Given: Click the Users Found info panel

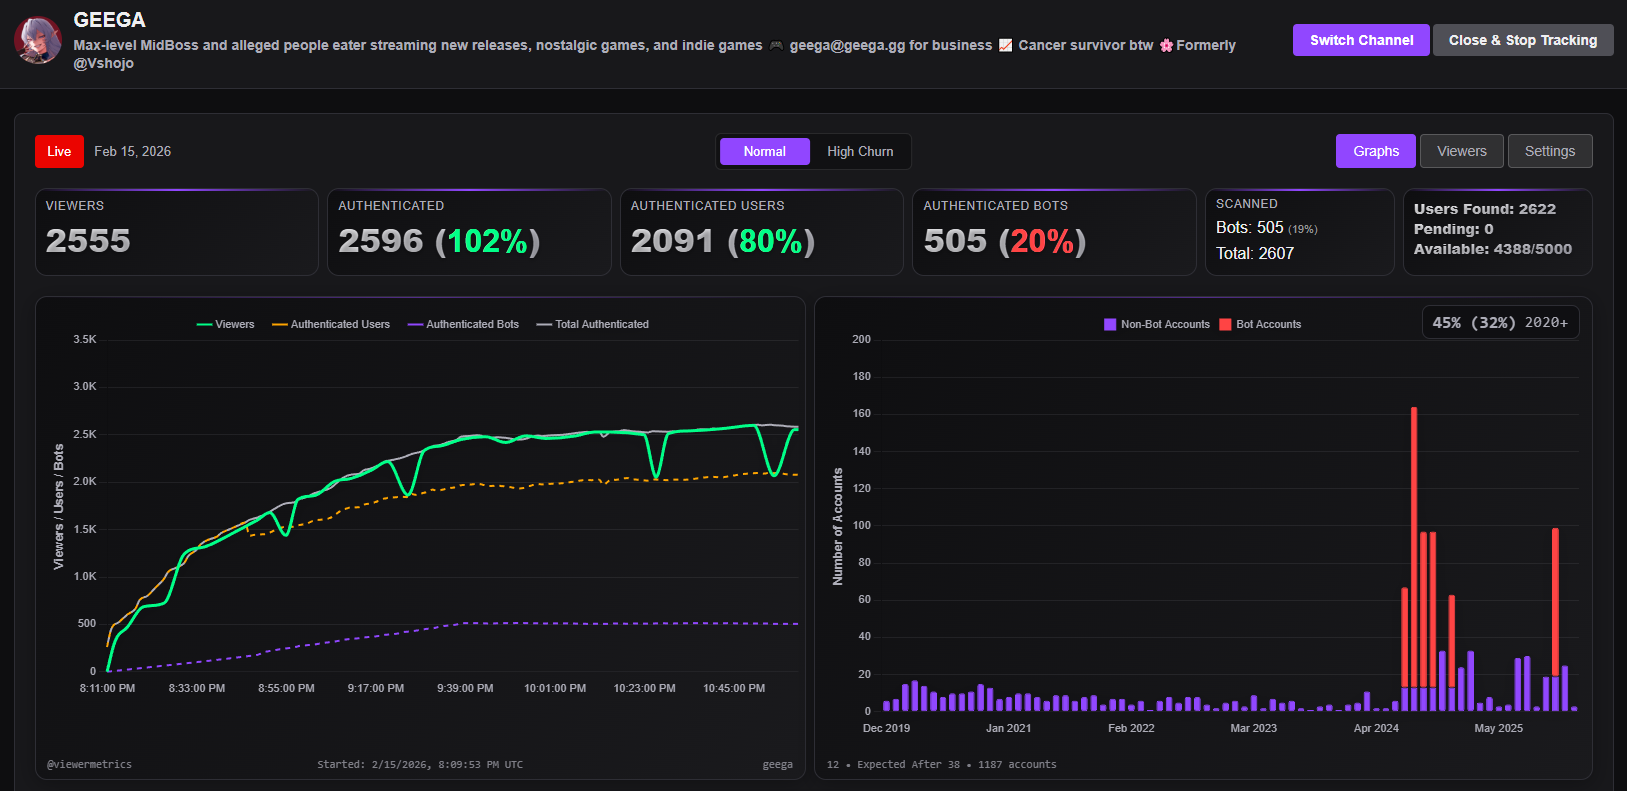Looking at the screenshot, I should (1498, 232).
